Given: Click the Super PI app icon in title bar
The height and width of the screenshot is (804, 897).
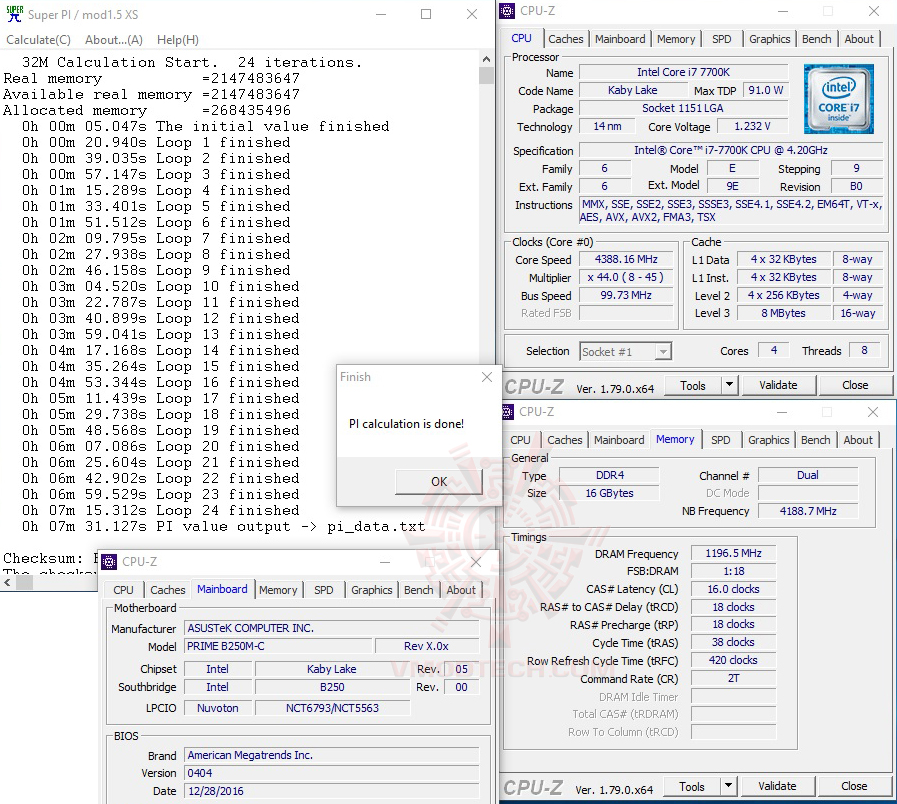Looking at the screenshot, I should (14, 14).
